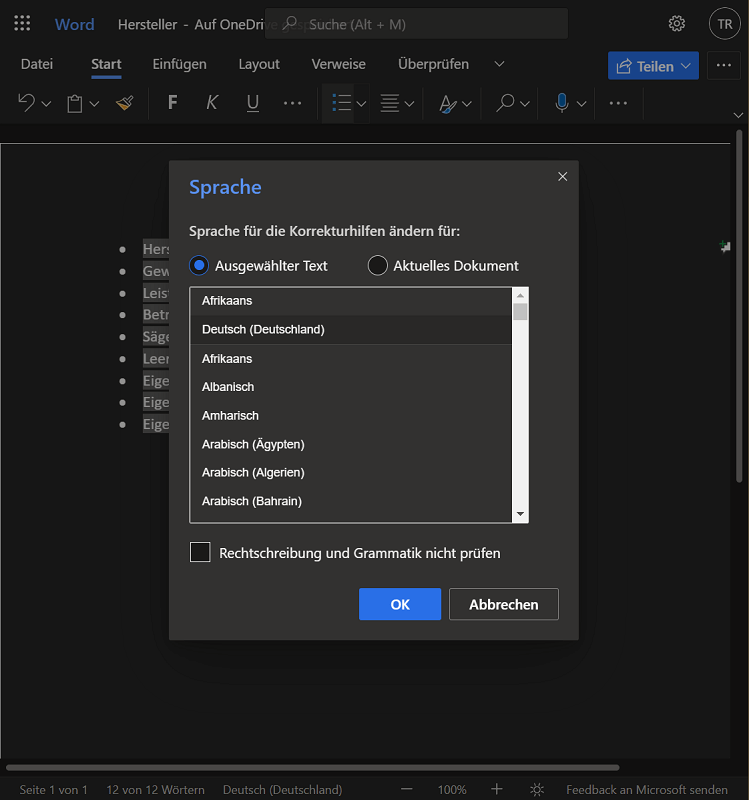
Task: Confirm the dialog with OK
Action: (400, 604)
